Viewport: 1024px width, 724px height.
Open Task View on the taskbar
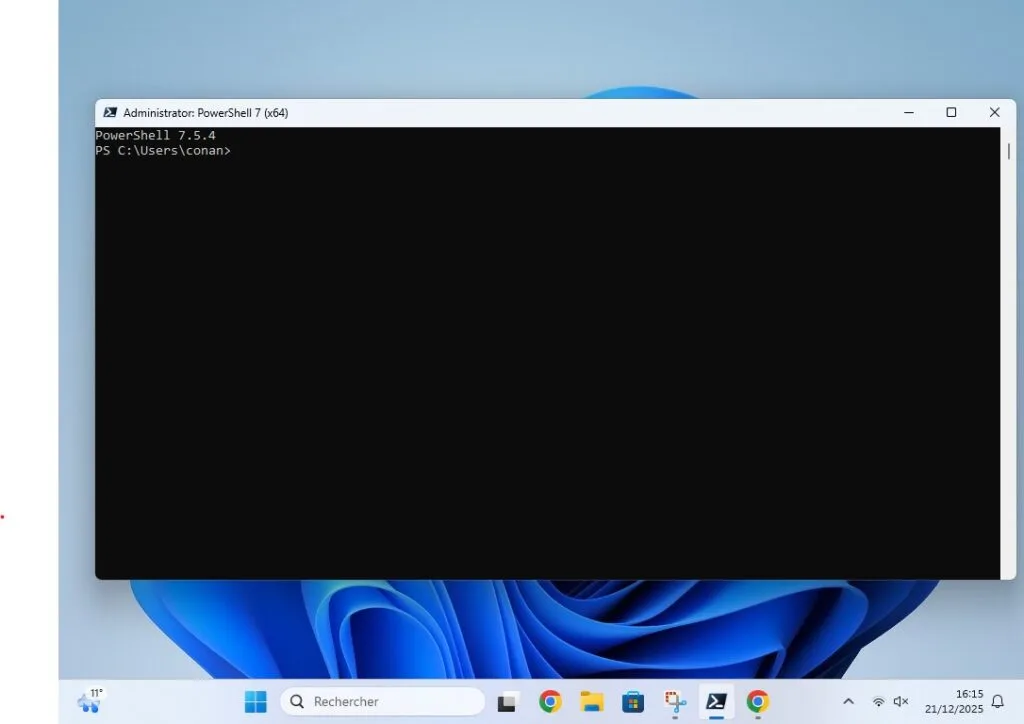(508, 702)
